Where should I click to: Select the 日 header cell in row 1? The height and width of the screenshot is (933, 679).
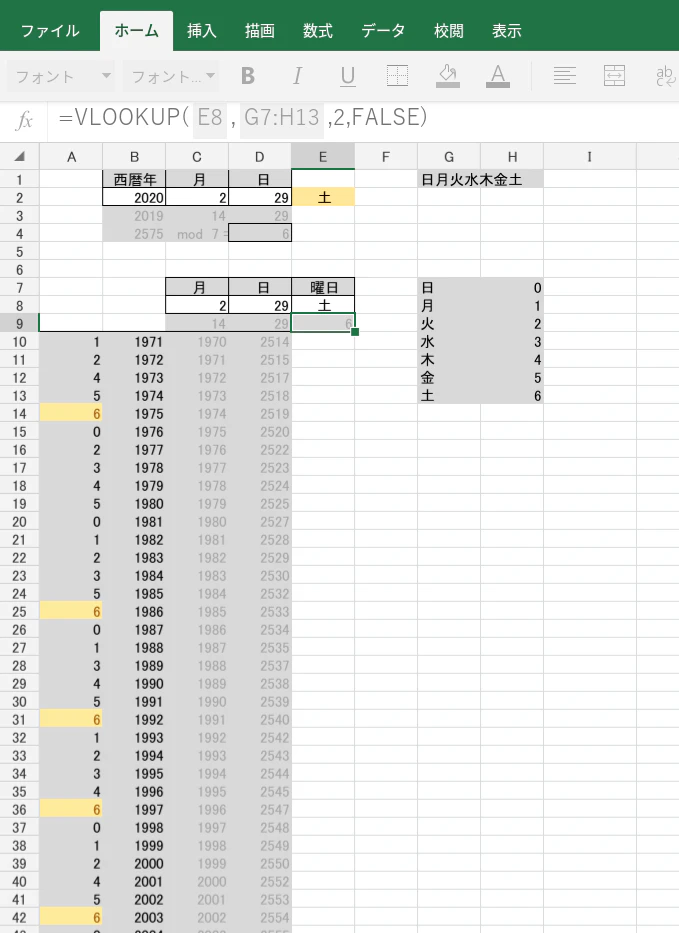260,179
